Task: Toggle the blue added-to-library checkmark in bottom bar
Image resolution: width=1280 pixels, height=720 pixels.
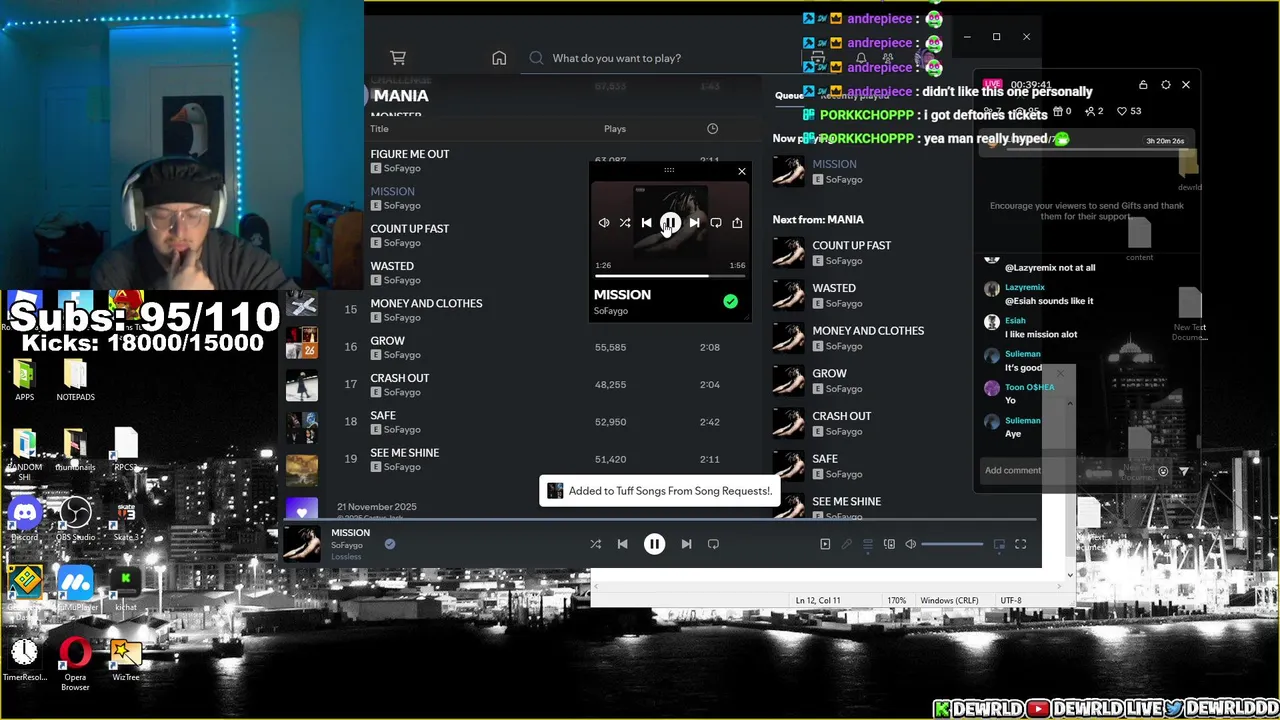Action: pyautogui.click(x=390, y=544)
